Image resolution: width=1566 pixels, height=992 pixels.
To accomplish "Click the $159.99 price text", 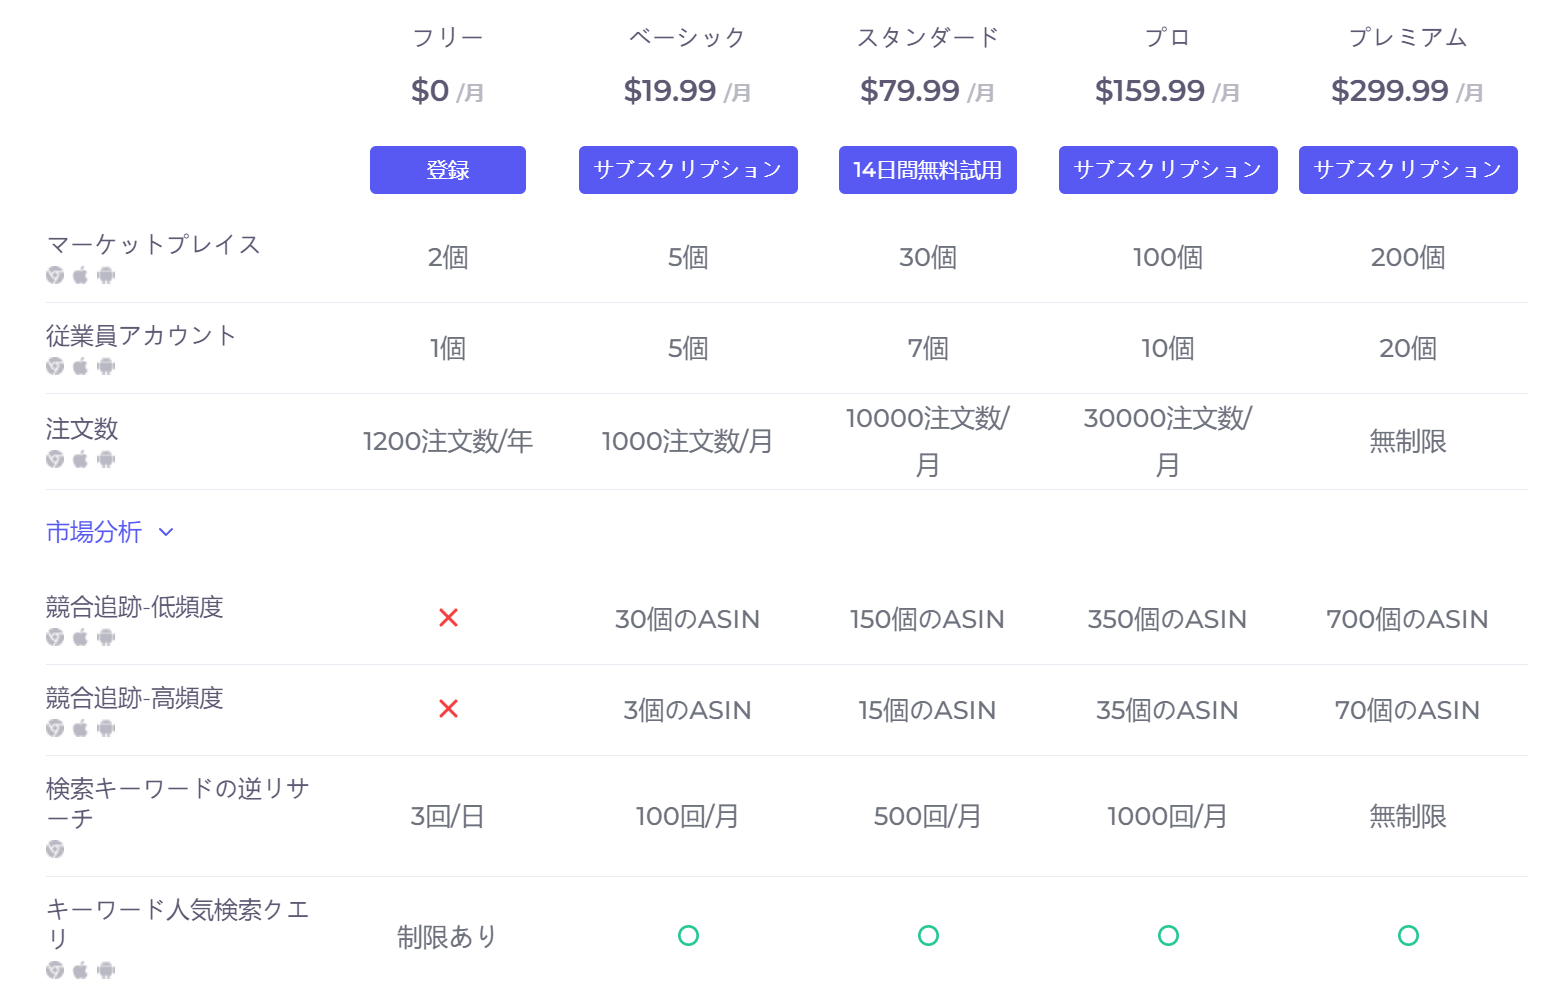I will tap(1150, 91).
